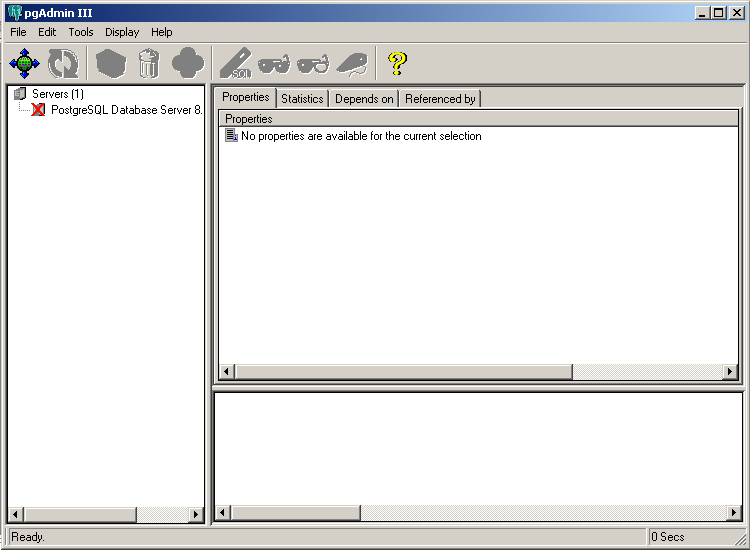
Task: Click the red X disconnected server icon
Action: [x=38, y=110]
